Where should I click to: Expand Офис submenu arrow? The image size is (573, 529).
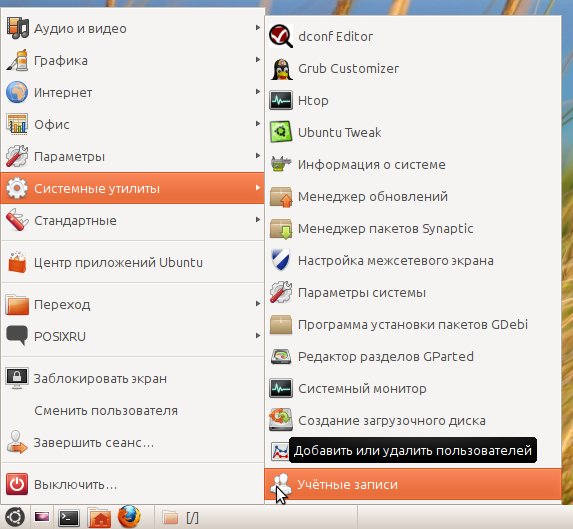[x=258, y=123]
